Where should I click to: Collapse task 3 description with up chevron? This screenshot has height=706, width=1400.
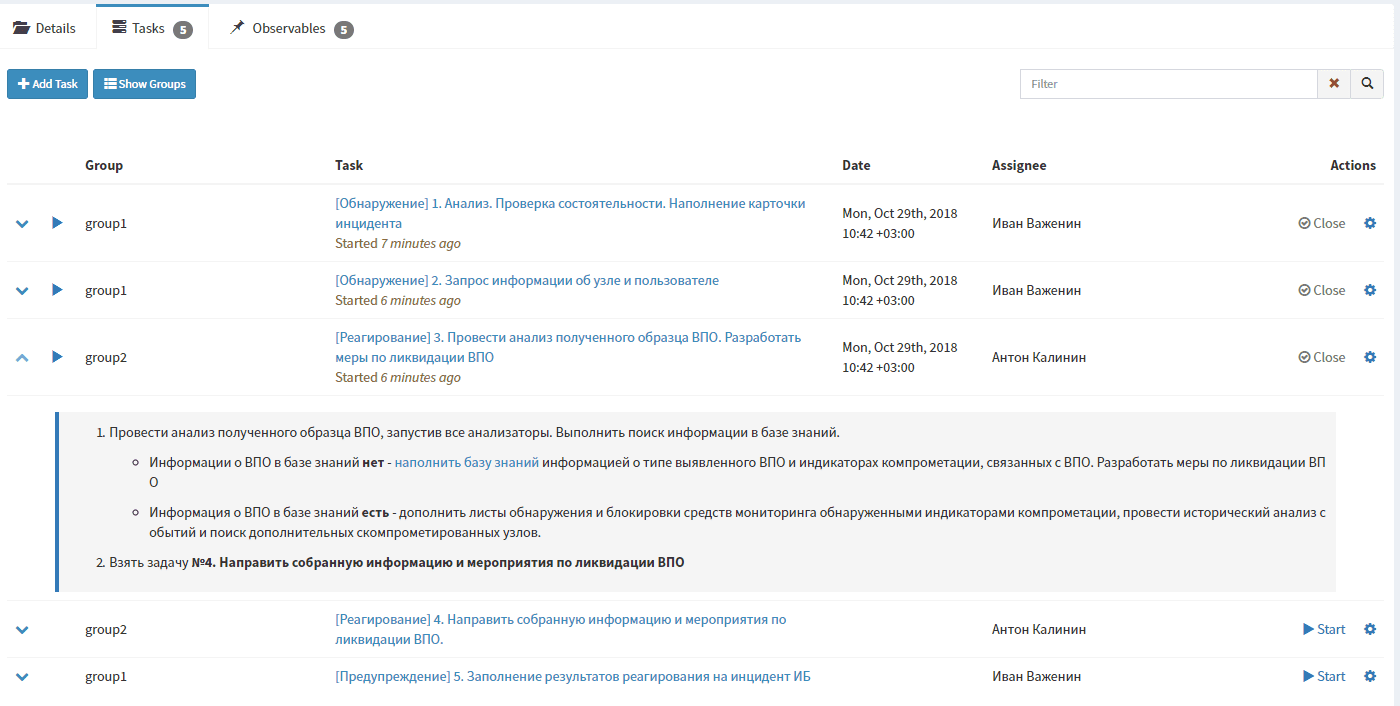23,357
